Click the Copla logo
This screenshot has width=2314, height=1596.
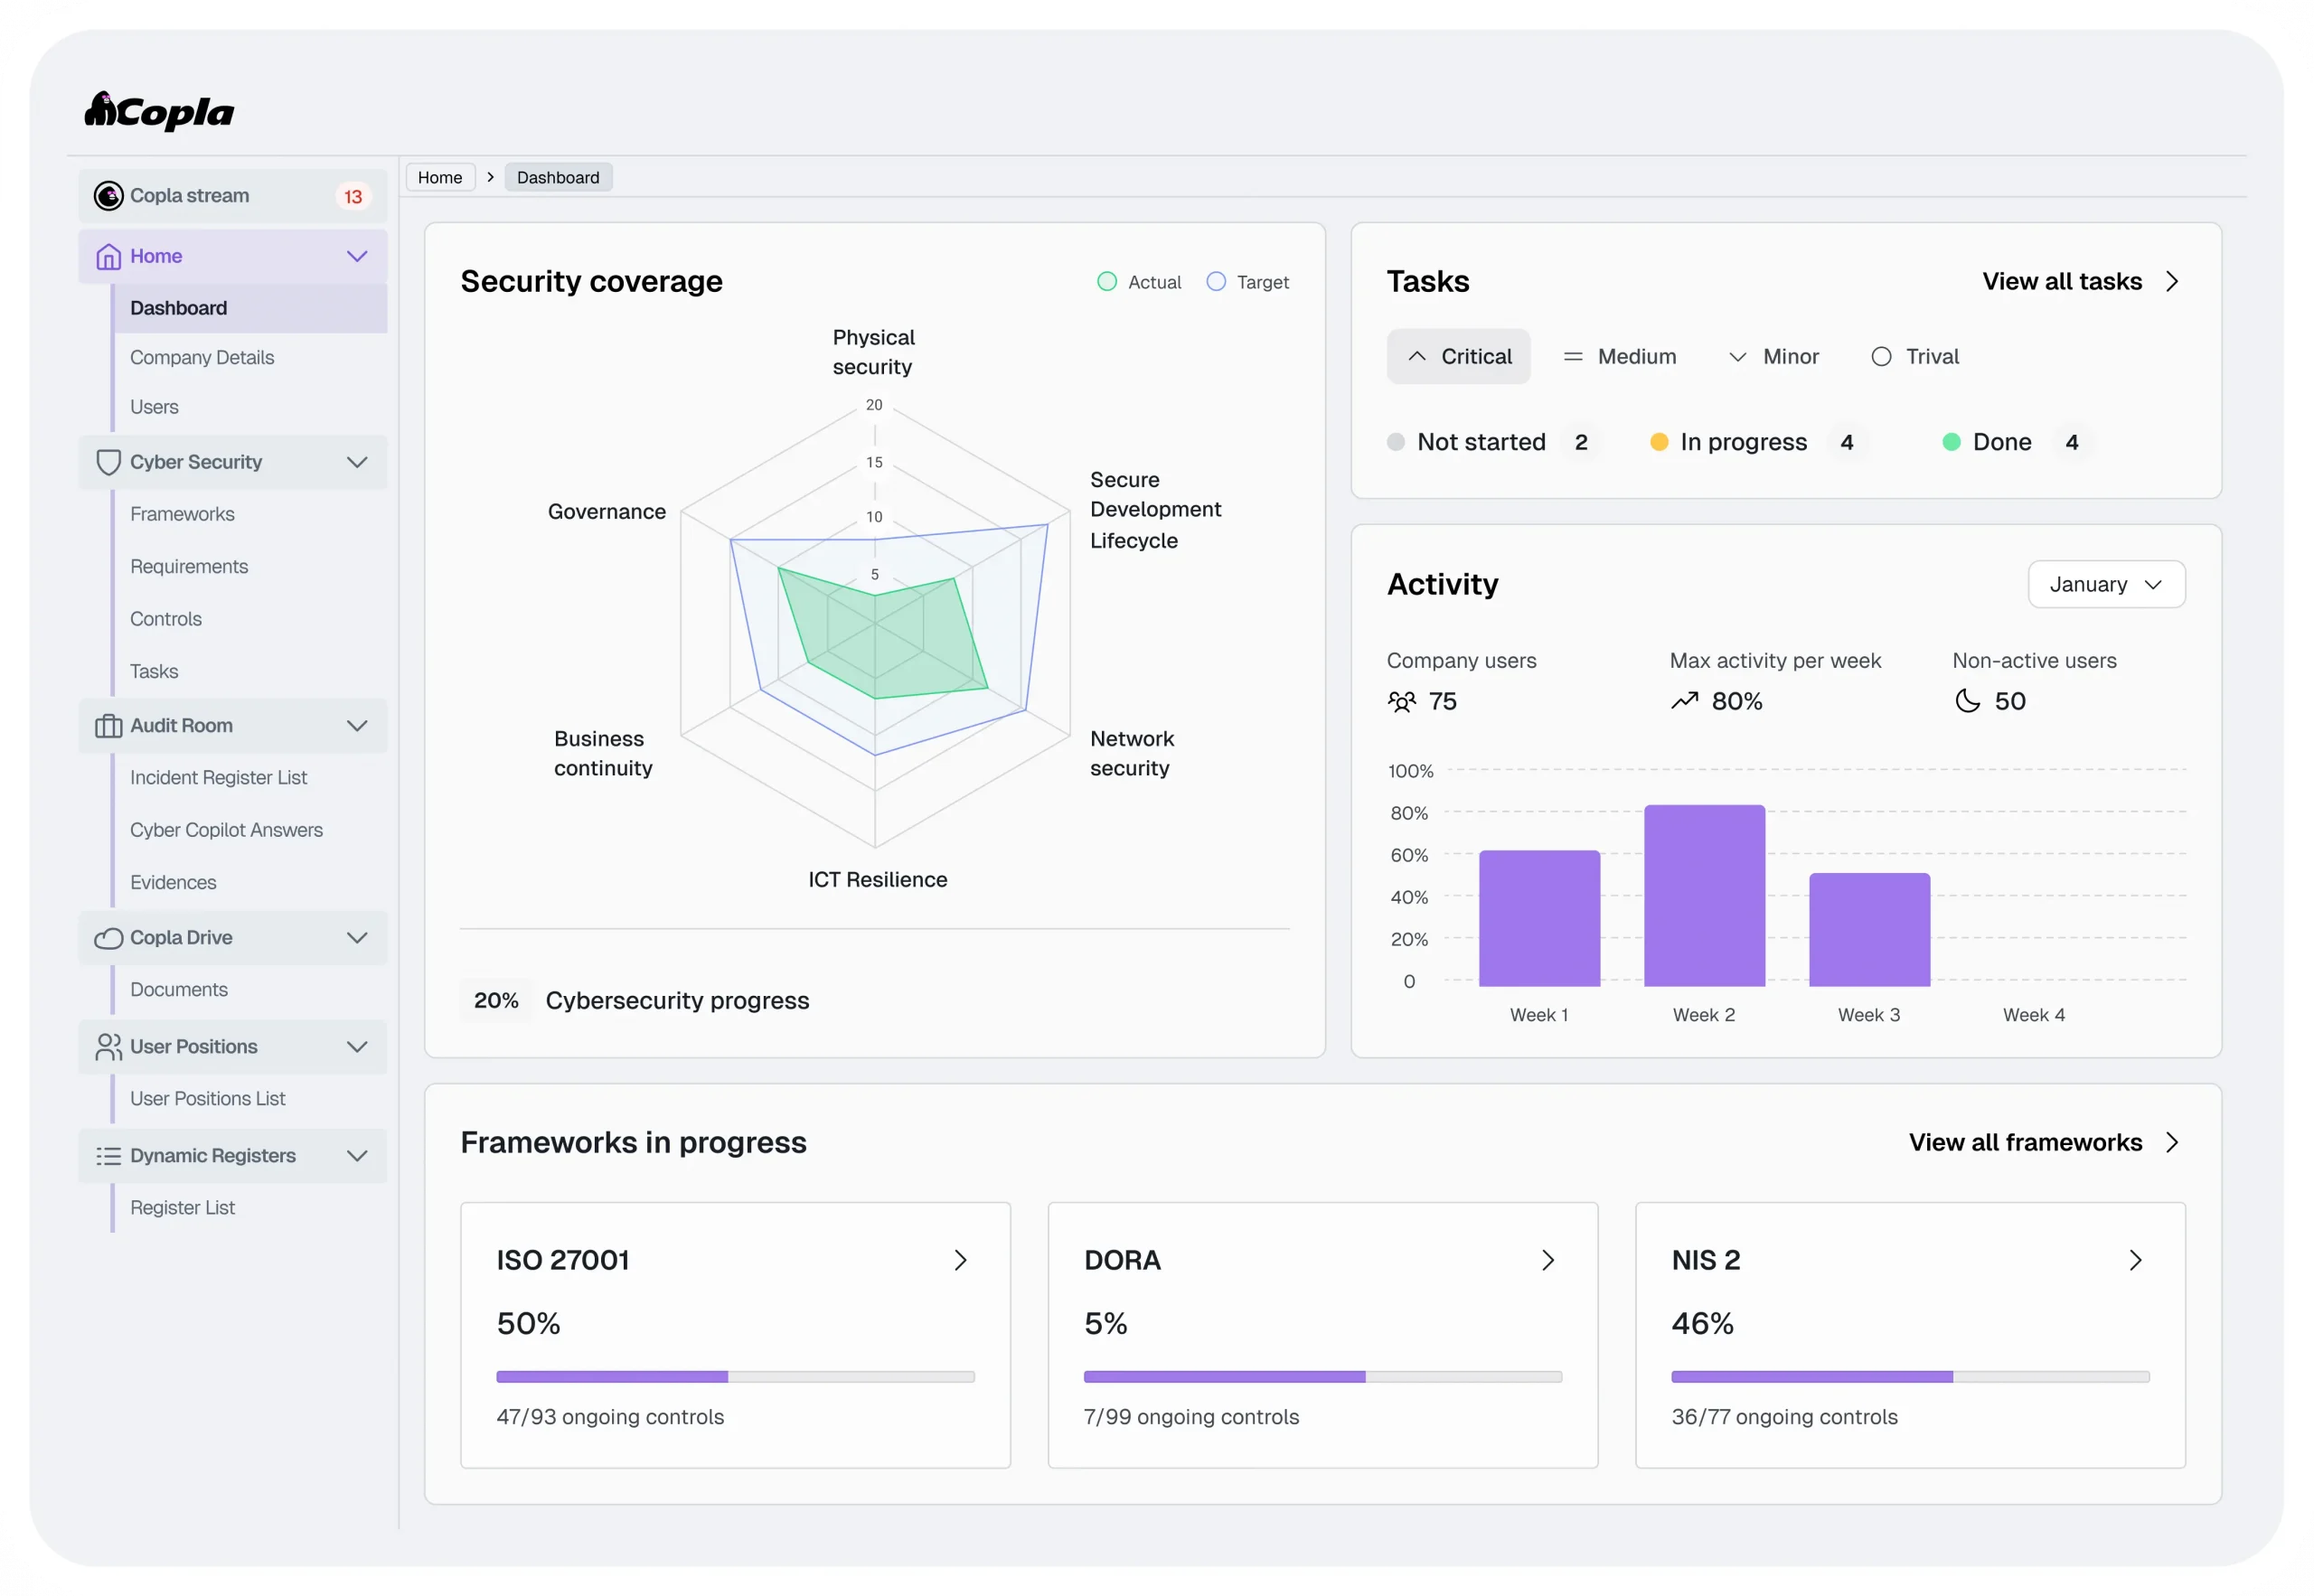tap(159, 111)
